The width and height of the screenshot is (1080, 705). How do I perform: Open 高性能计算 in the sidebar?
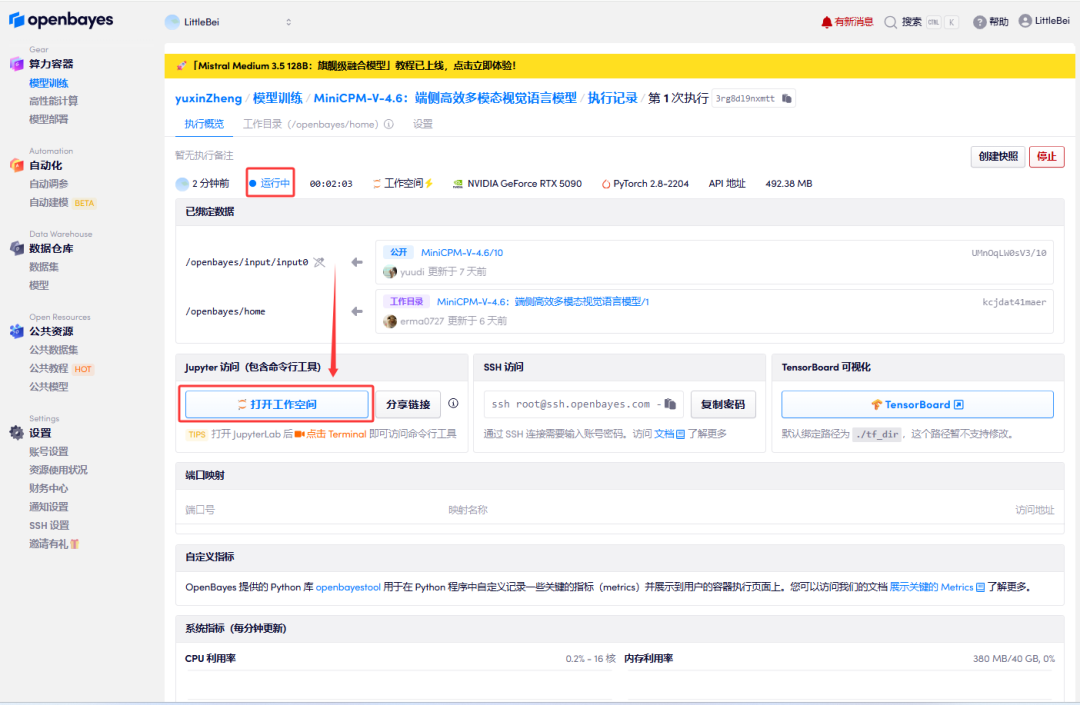[54, 101]
